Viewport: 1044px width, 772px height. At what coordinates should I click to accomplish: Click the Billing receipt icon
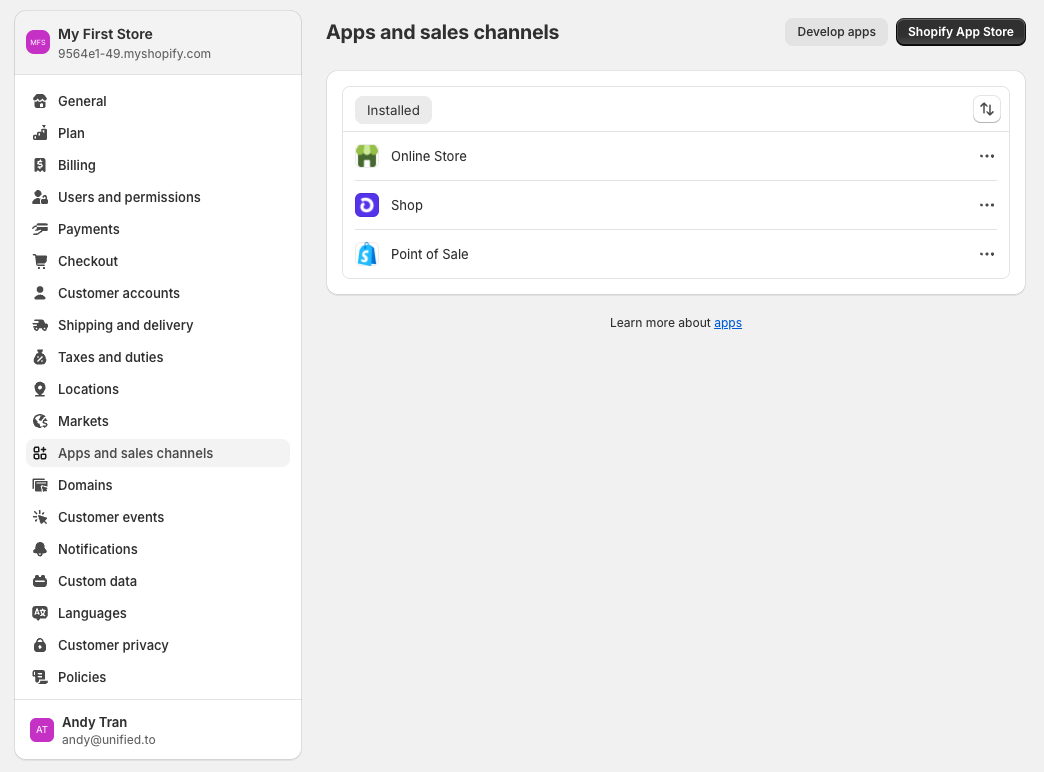[x=40, y=165]
